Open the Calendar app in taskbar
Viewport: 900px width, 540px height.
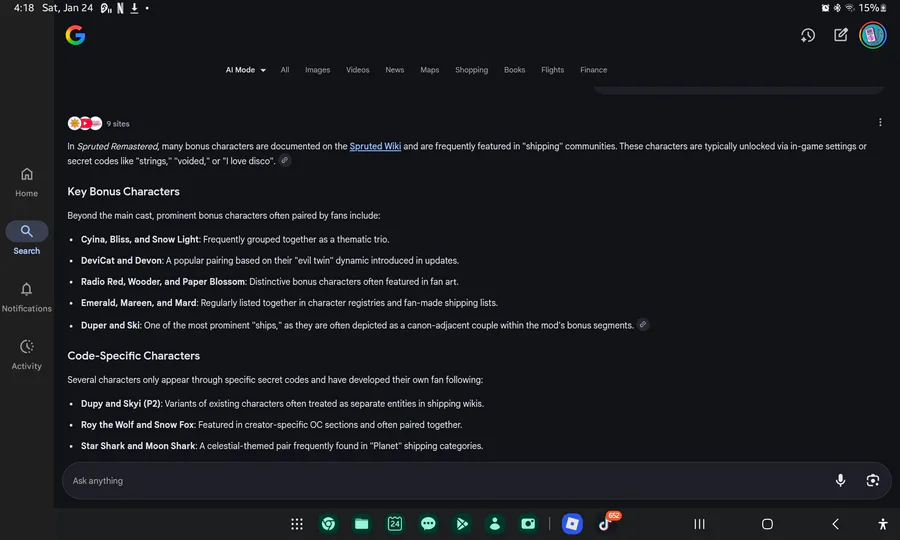tap(395, 524)
